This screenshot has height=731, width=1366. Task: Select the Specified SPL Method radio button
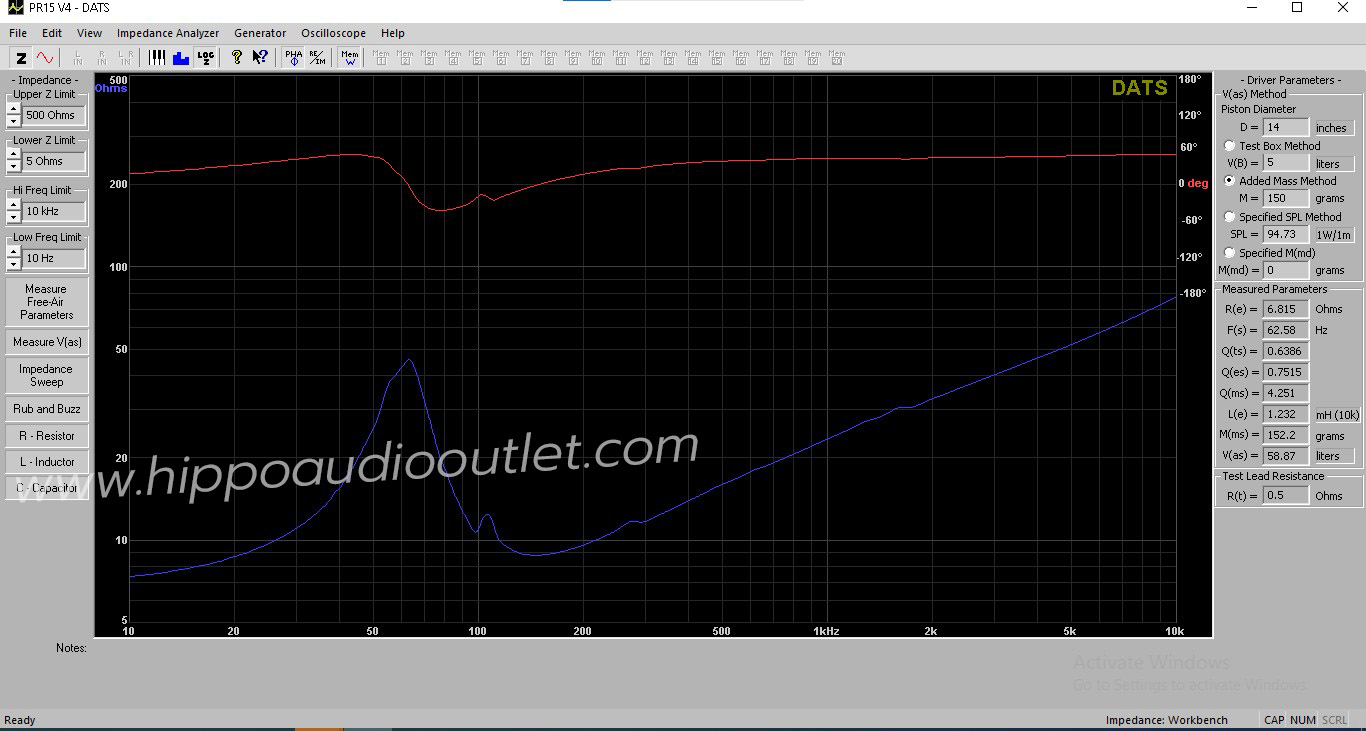1230,217
